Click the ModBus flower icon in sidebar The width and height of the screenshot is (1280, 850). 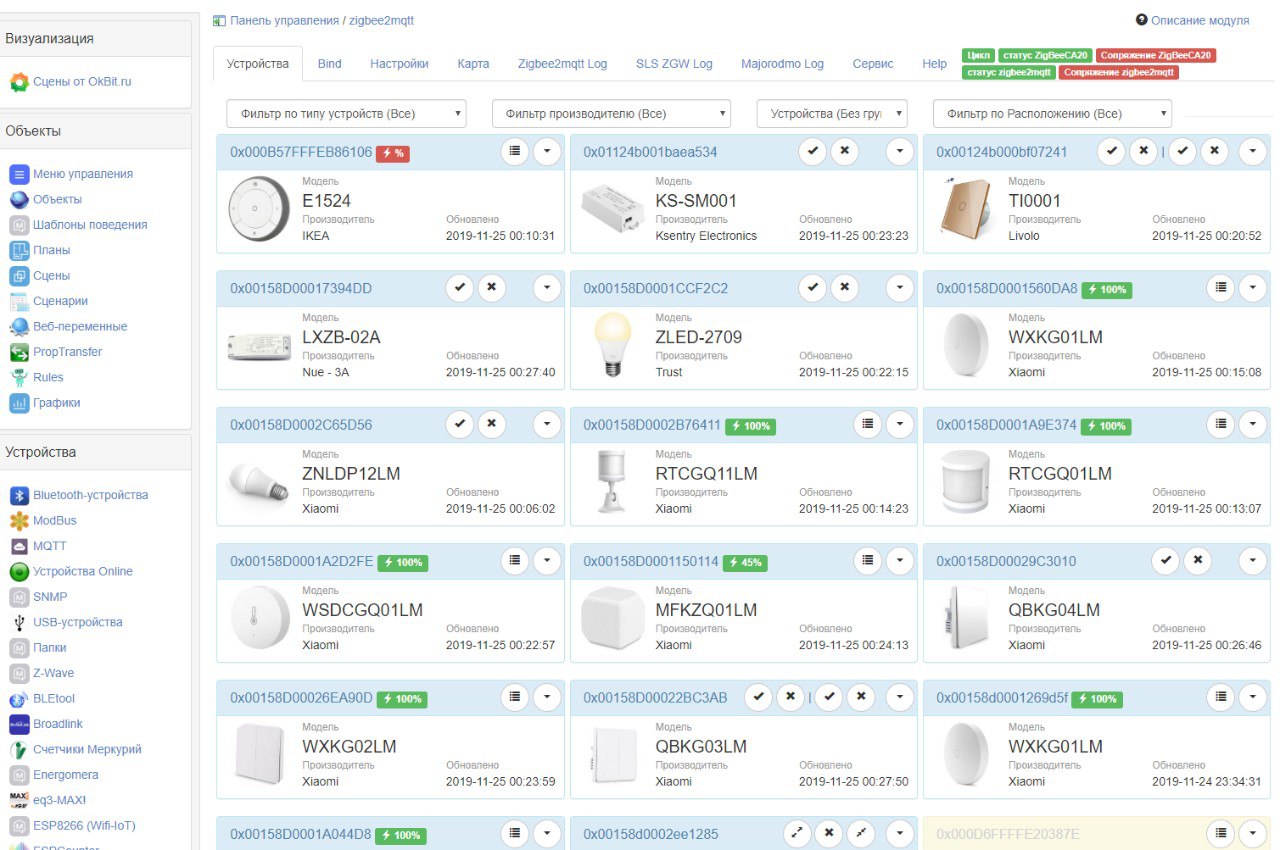(18, 521)
